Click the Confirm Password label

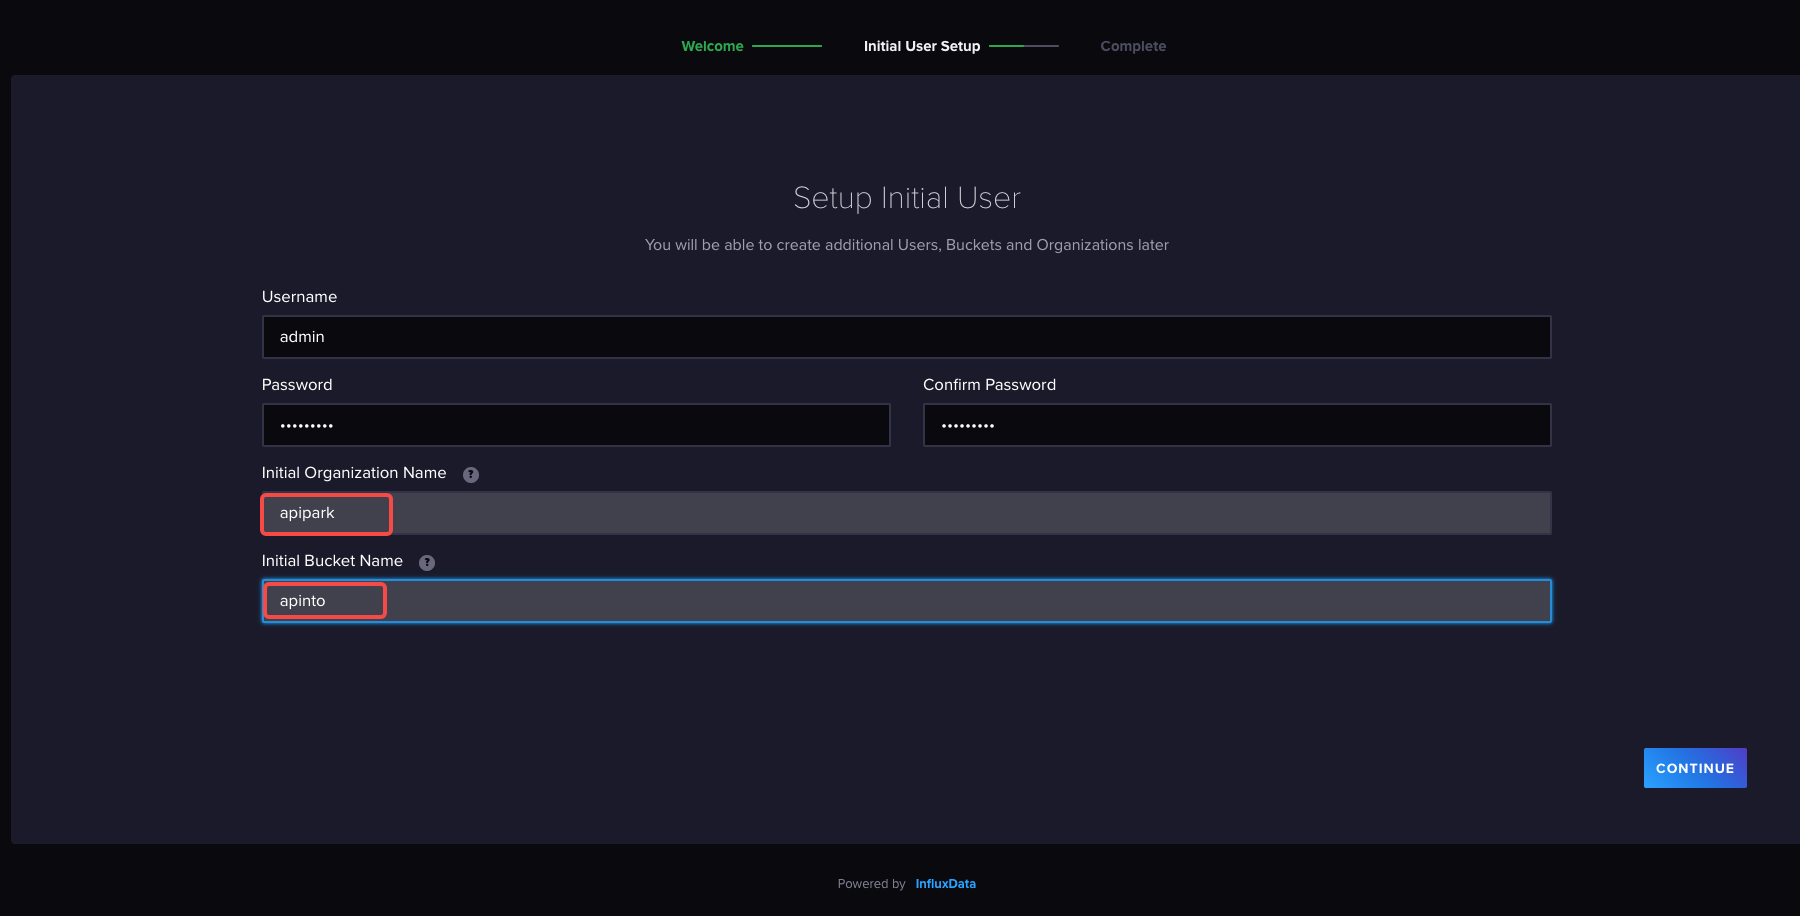pyautogui.click(x=989, y=385)
